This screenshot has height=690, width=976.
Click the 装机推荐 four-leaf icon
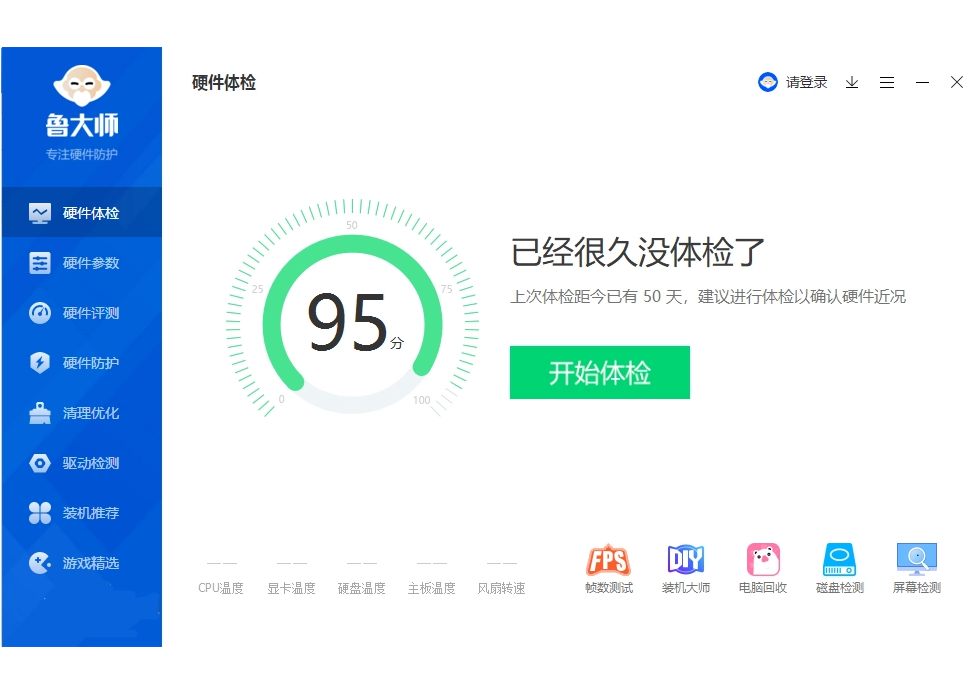tap(40, 513)
